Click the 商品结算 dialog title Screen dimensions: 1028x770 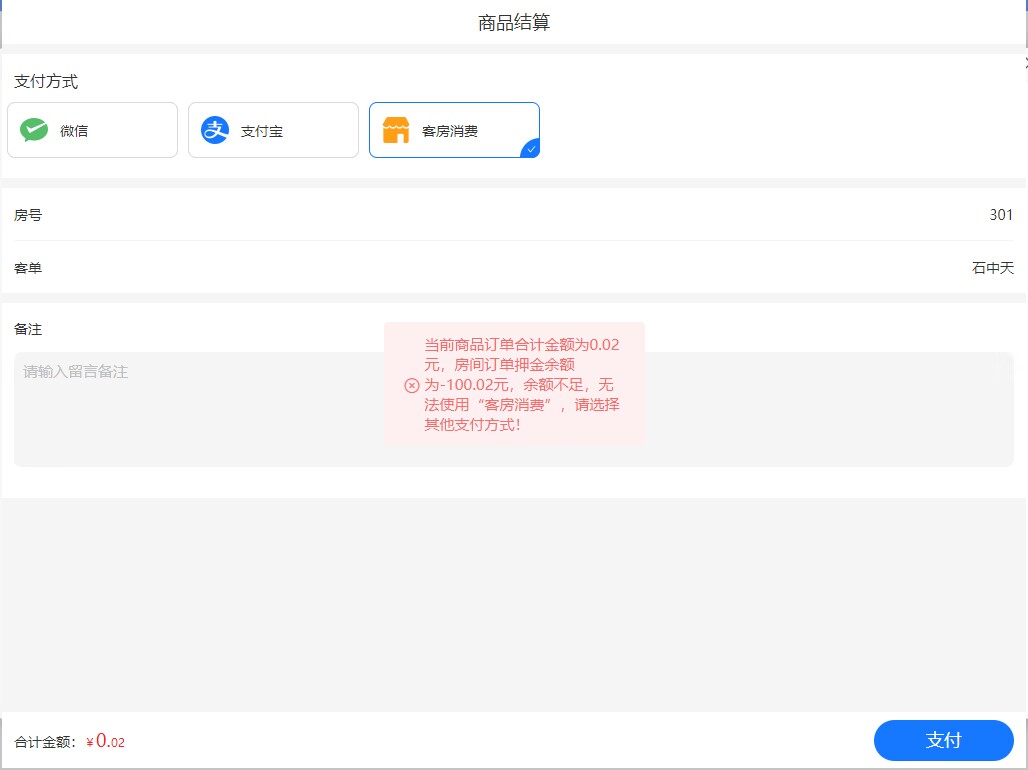[514, 22]
